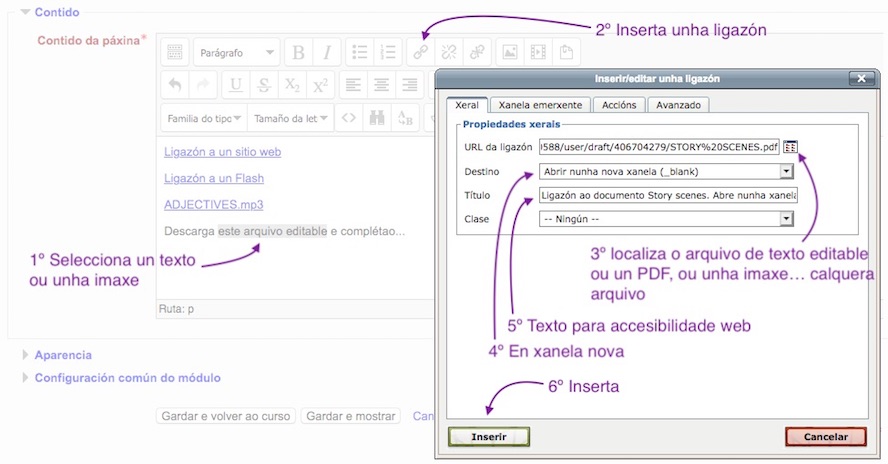
Task: Click the prevent automatic linking icon
Action: [x=477, y=53]
